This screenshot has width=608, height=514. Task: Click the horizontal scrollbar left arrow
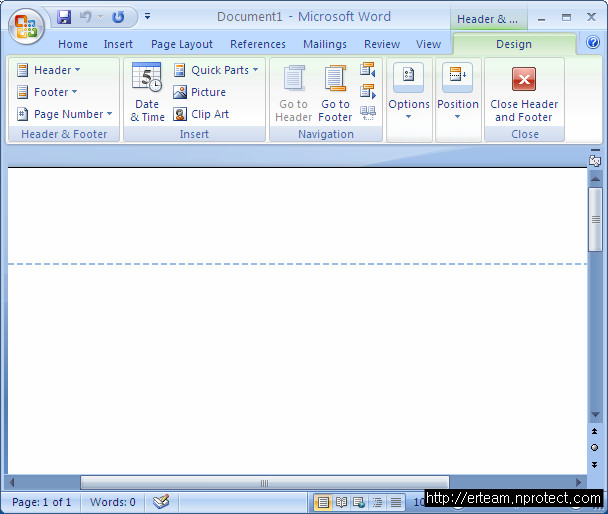coord(12,483)
